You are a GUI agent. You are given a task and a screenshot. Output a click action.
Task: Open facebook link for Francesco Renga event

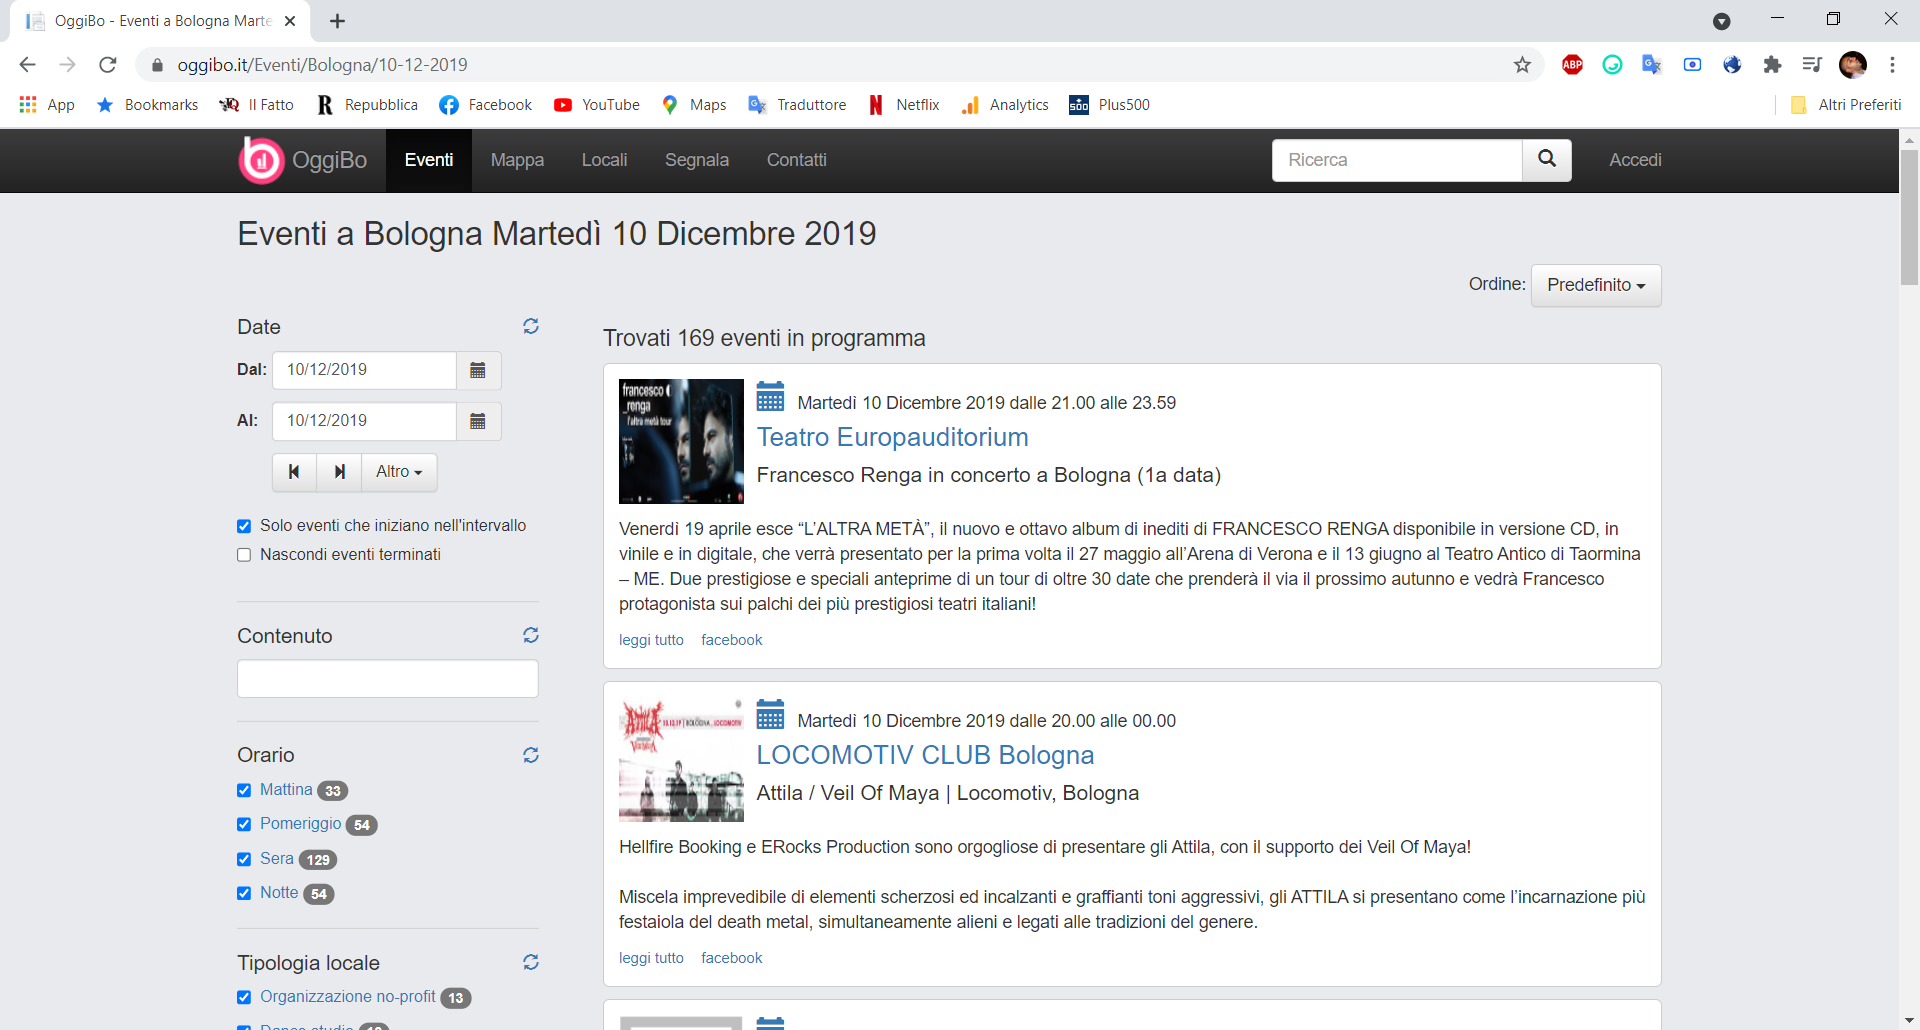(731, 640)
